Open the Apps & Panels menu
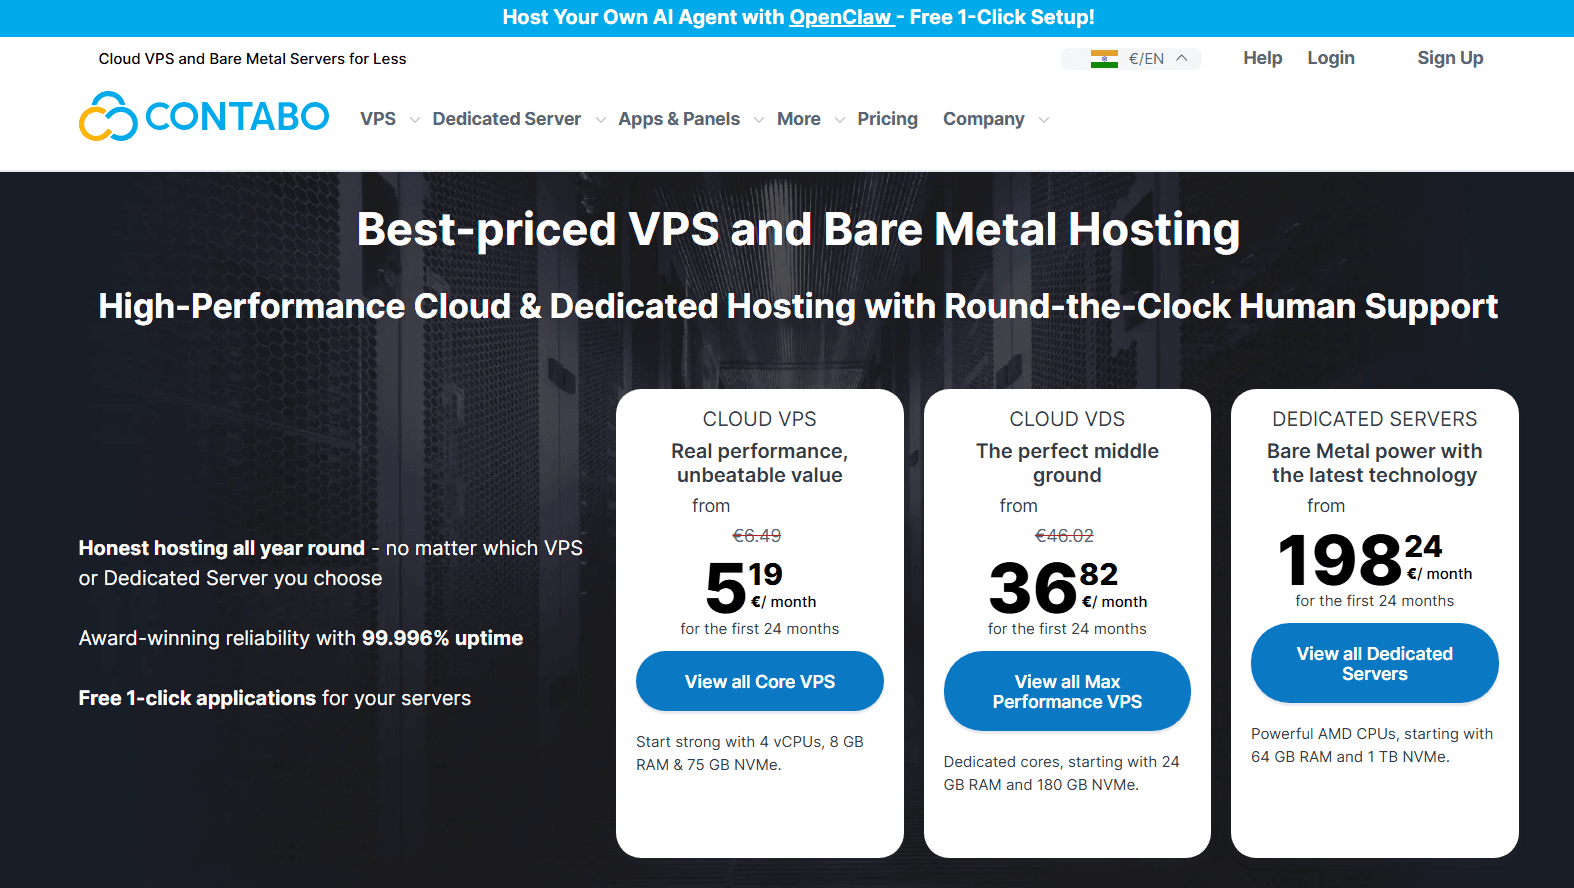Image resolution: width=1574 pixels, height=888 pixels. (x=679, y=119)
